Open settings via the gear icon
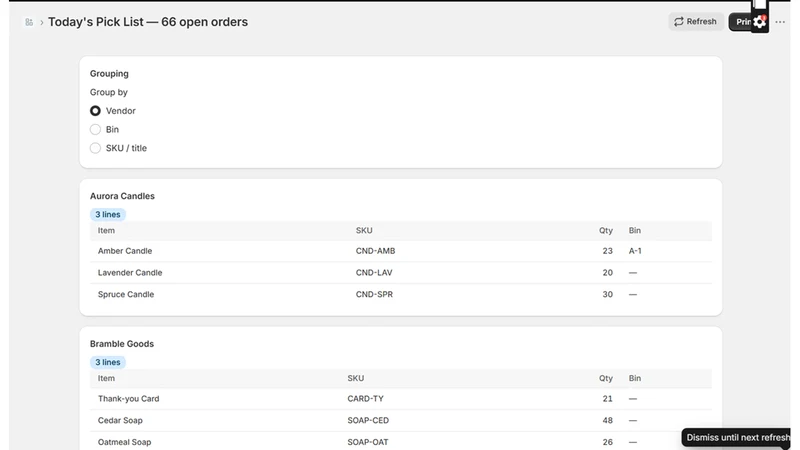The image size is (800, 450). [759, 22]
